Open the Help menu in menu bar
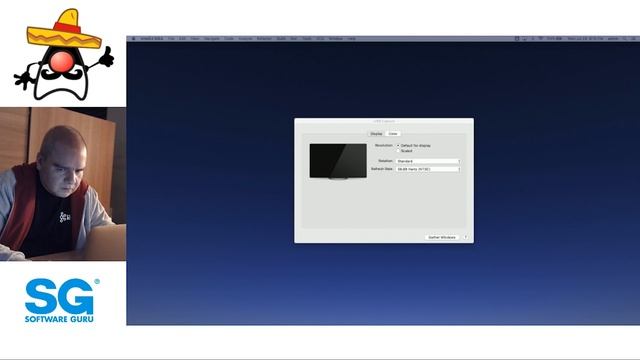The width and height of the screenshot is (640, 360). tap(351, 39)
